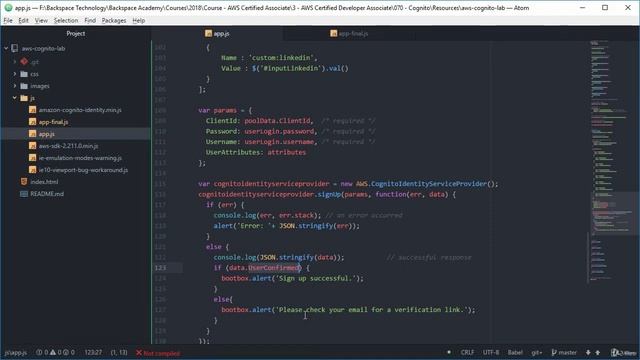Click the linter warning triangle icon

pyautogui.click(x=53, y=352)
